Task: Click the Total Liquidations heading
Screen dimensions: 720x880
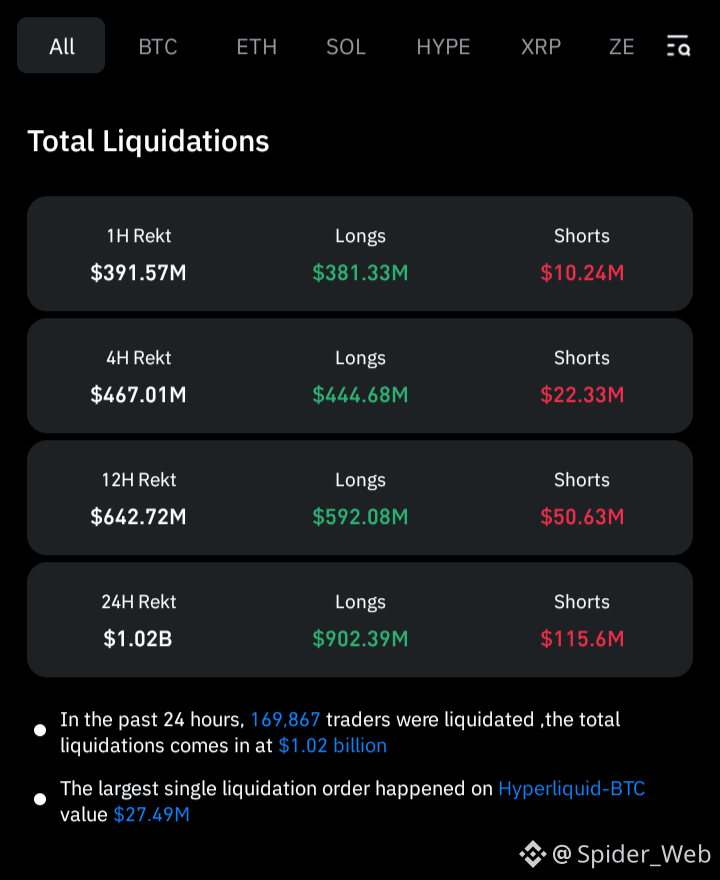Action: (148, 141)
